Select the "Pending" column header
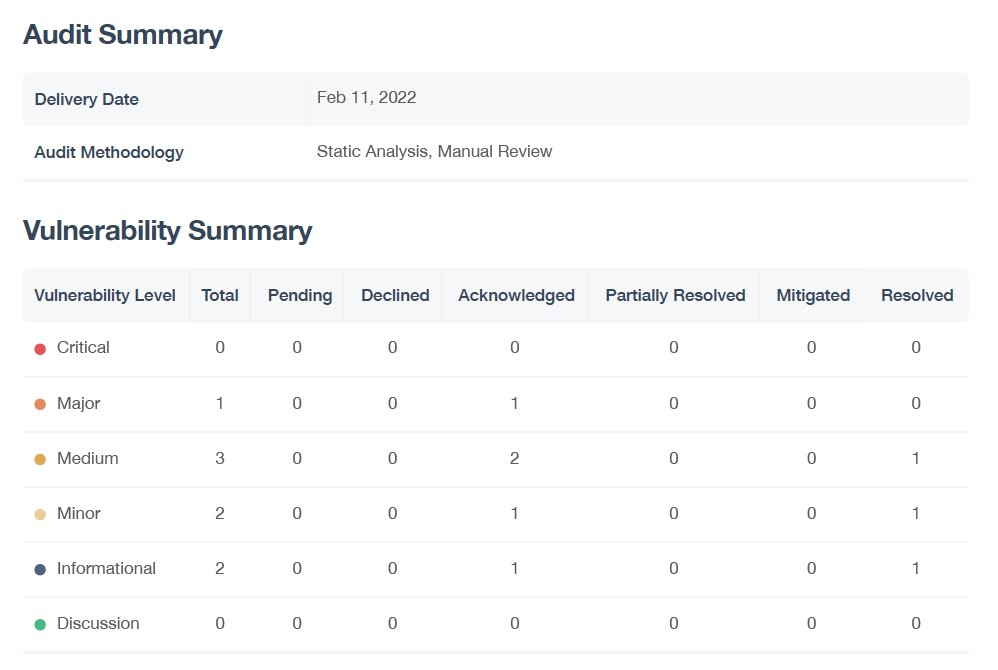 point(300,295)
